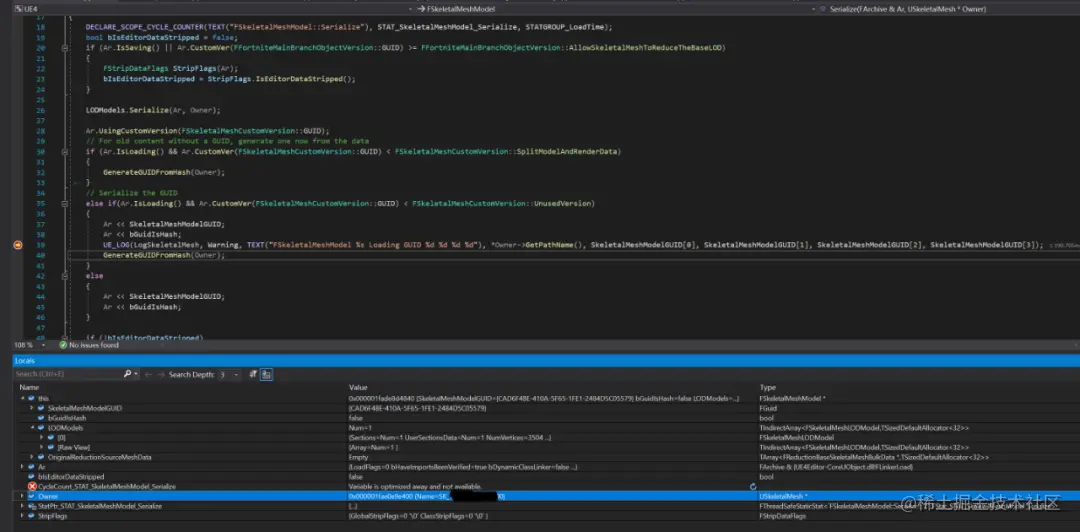Click the pin/filter icon next to Search Depth
Image resolution: width=1080 pixels, height=532 pixels.
pos(253,374)
